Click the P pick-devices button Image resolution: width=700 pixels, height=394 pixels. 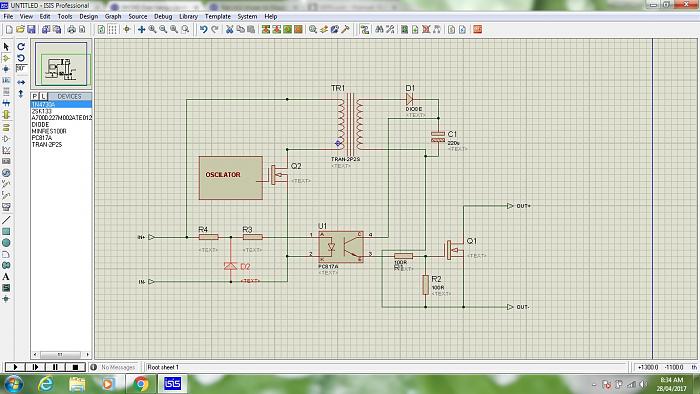point(35,96)
